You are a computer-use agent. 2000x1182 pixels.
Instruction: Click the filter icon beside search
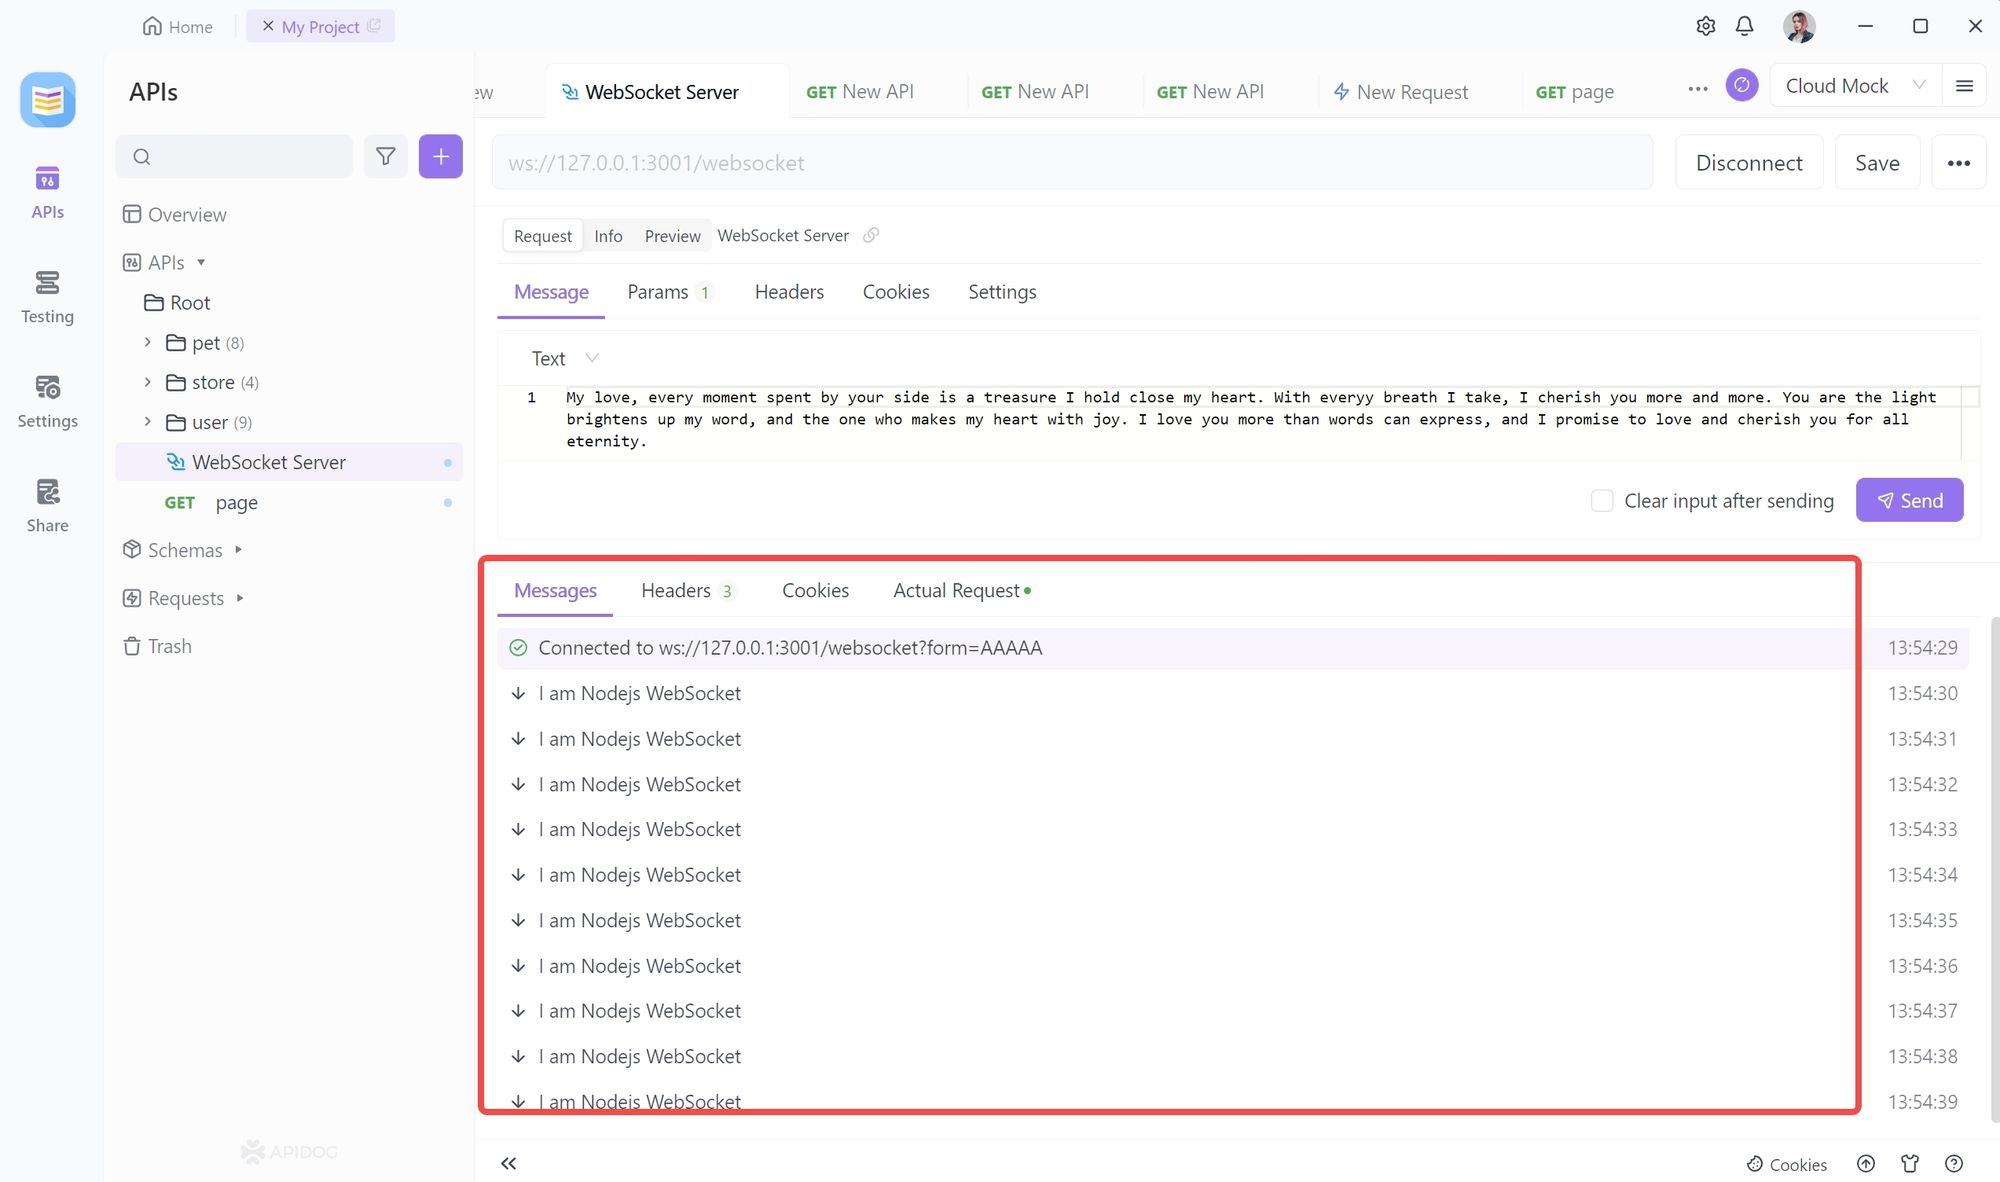click(385, 156)
